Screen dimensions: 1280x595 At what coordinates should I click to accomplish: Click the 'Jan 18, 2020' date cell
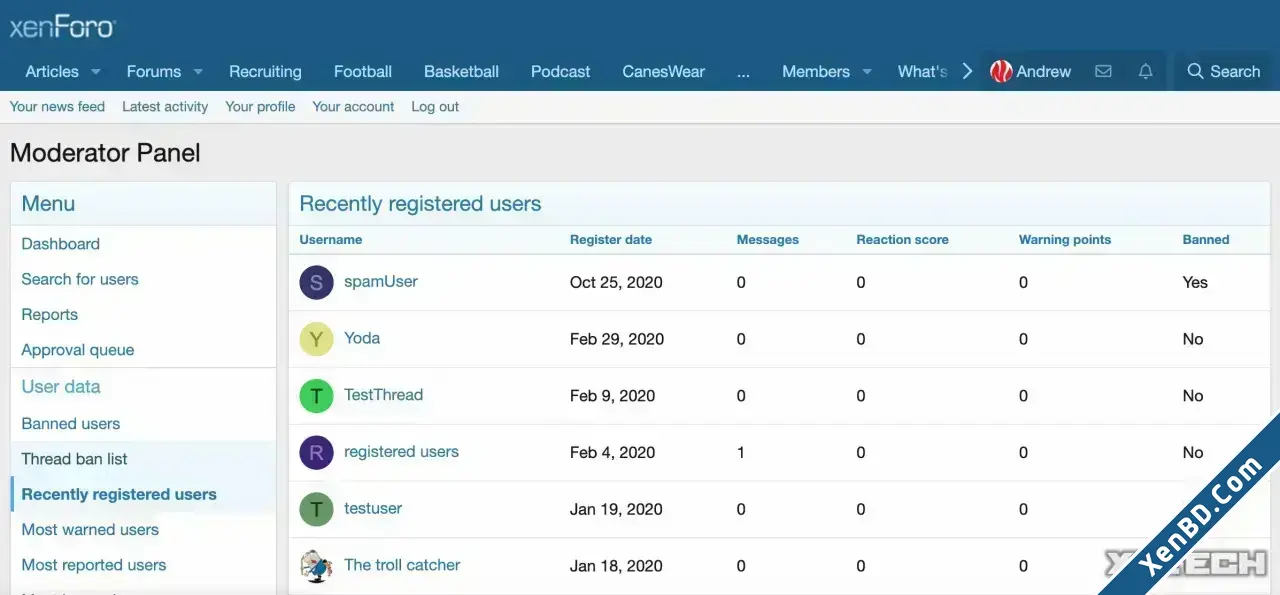pos(616,566)
